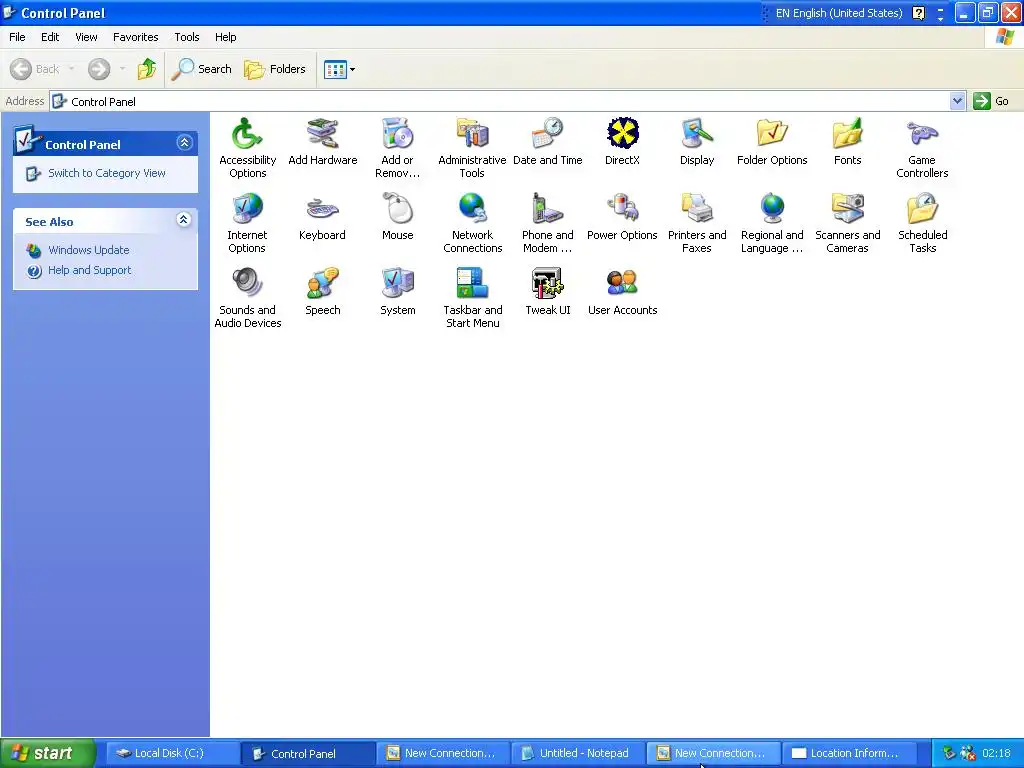Click the Go button
The width and height of the screenshot is (1024, 768).
pyautogui.click(x=991, y=101)
